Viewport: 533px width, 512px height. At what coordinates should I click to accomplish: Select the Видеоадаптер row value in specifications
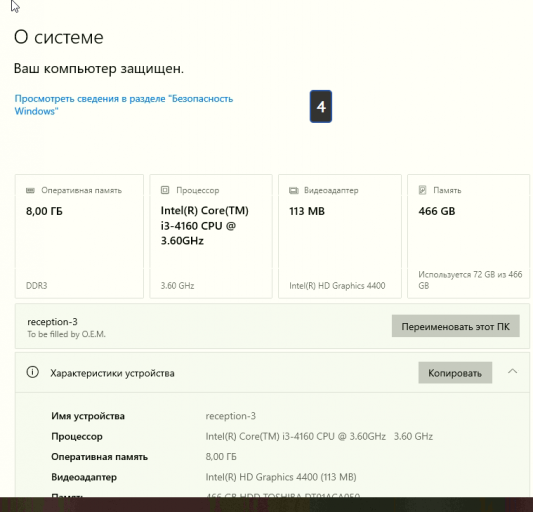281,477
